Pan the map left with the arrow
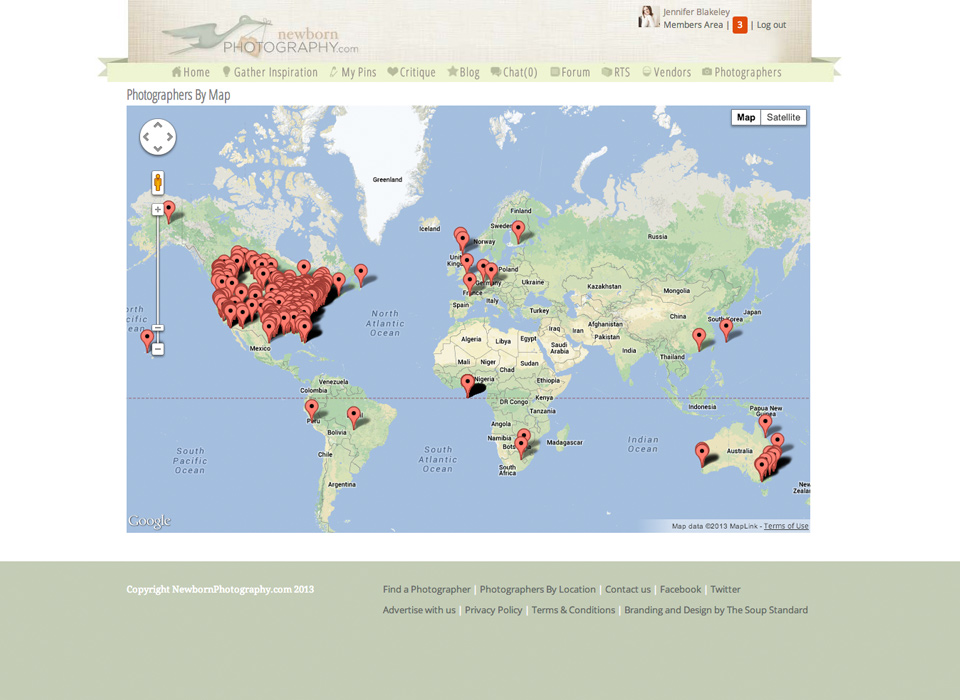 click(146, 137)
